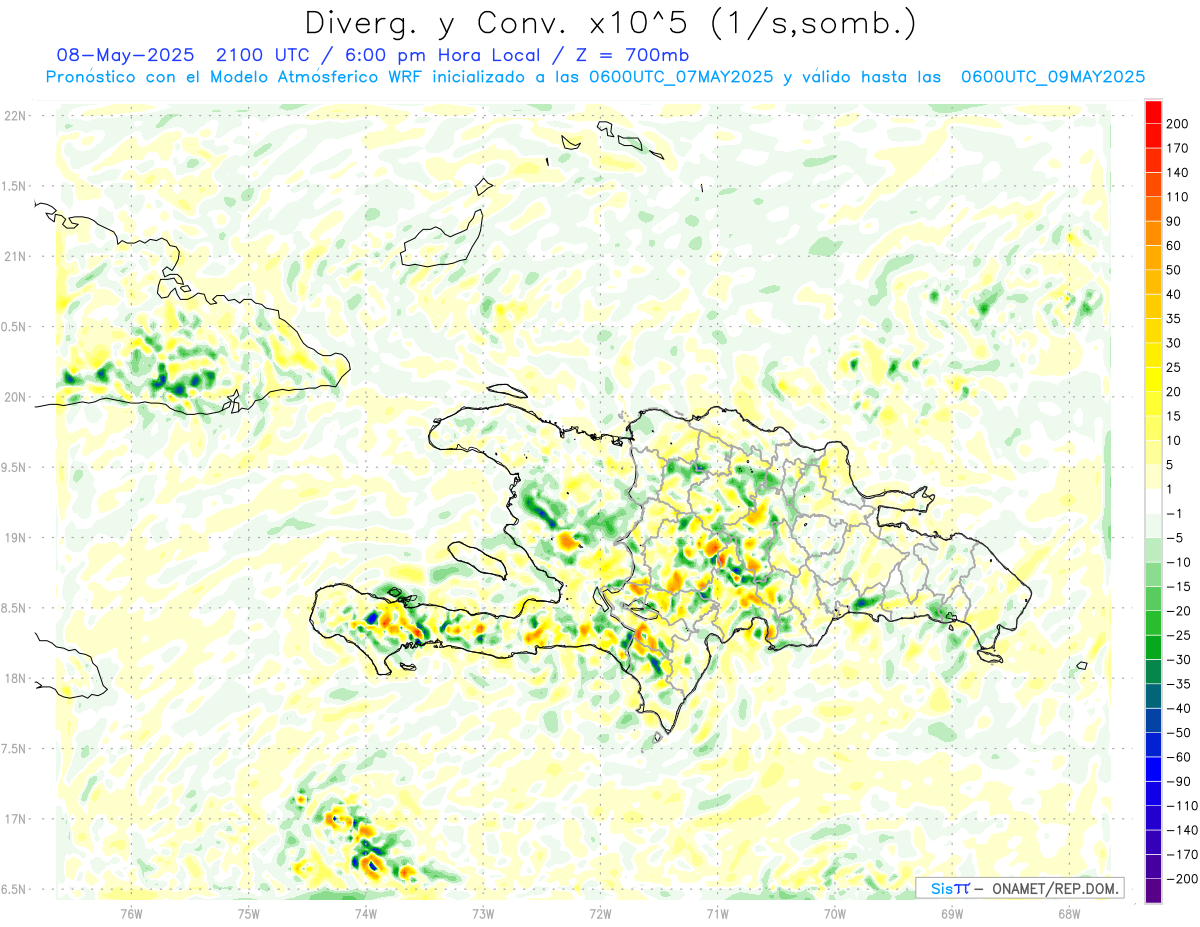
Task: Click the 74W longitude label
Action: 366,914
